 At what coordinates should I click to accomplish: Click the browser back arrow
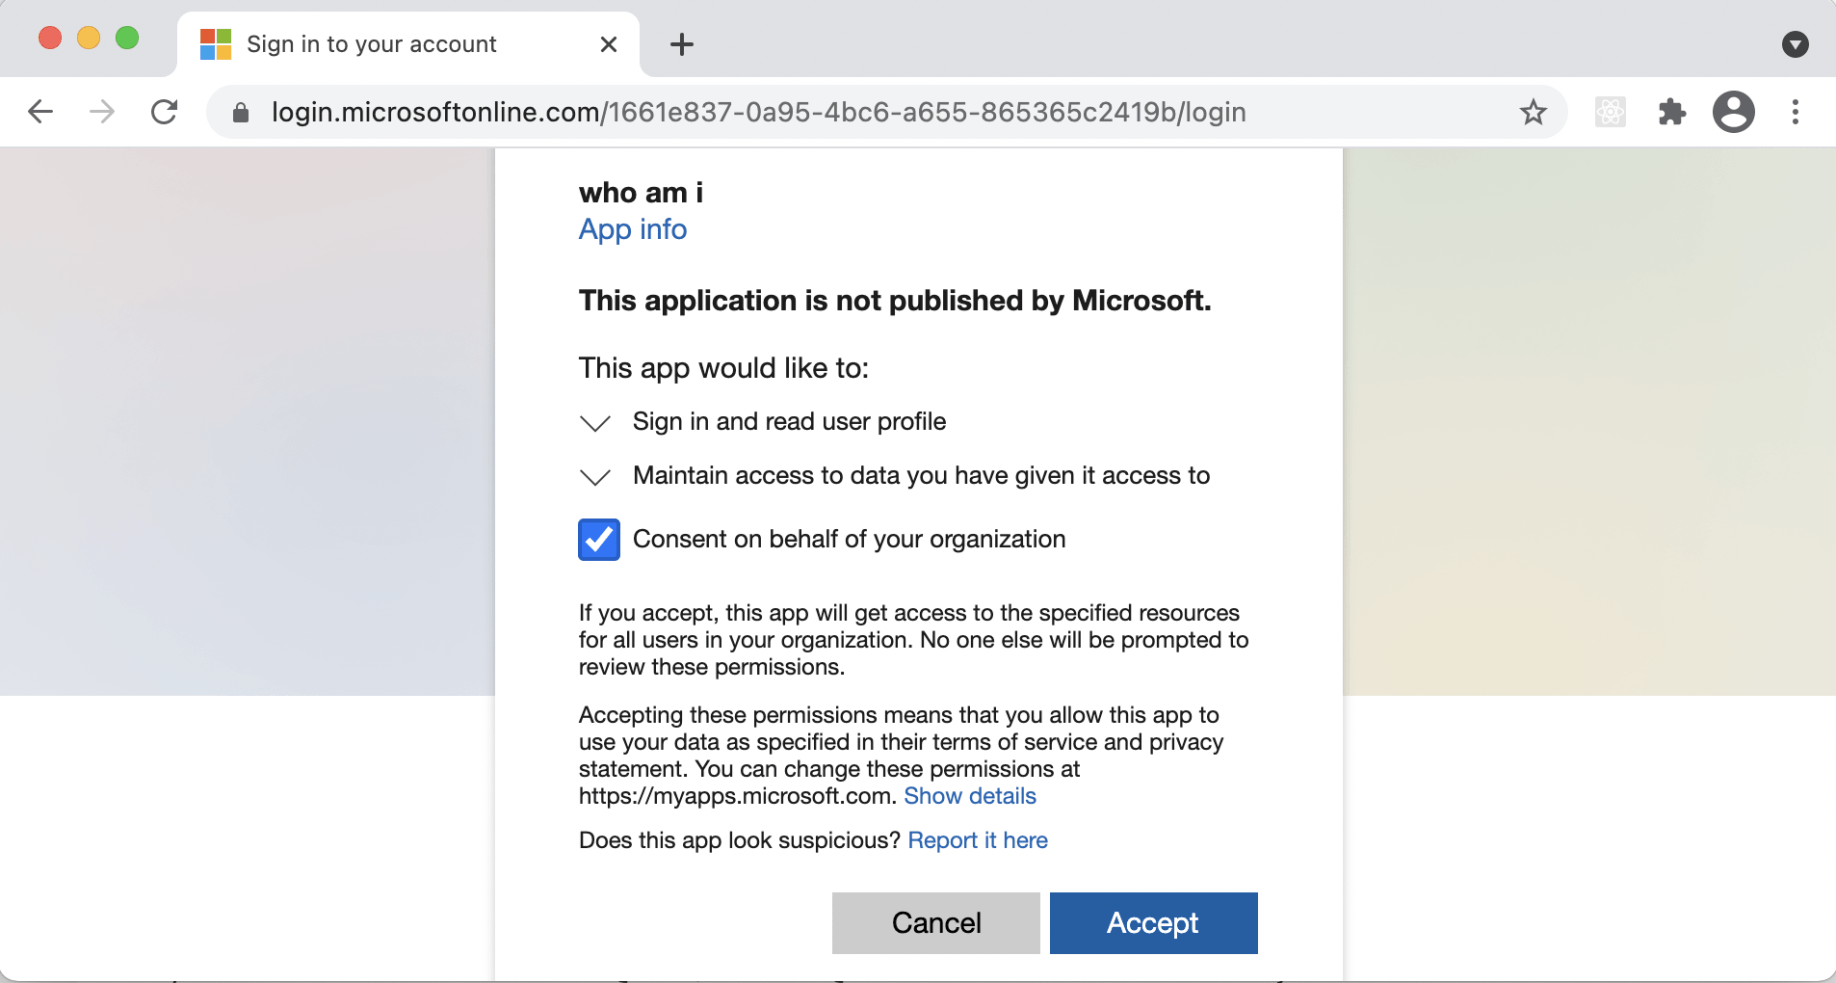40,112
